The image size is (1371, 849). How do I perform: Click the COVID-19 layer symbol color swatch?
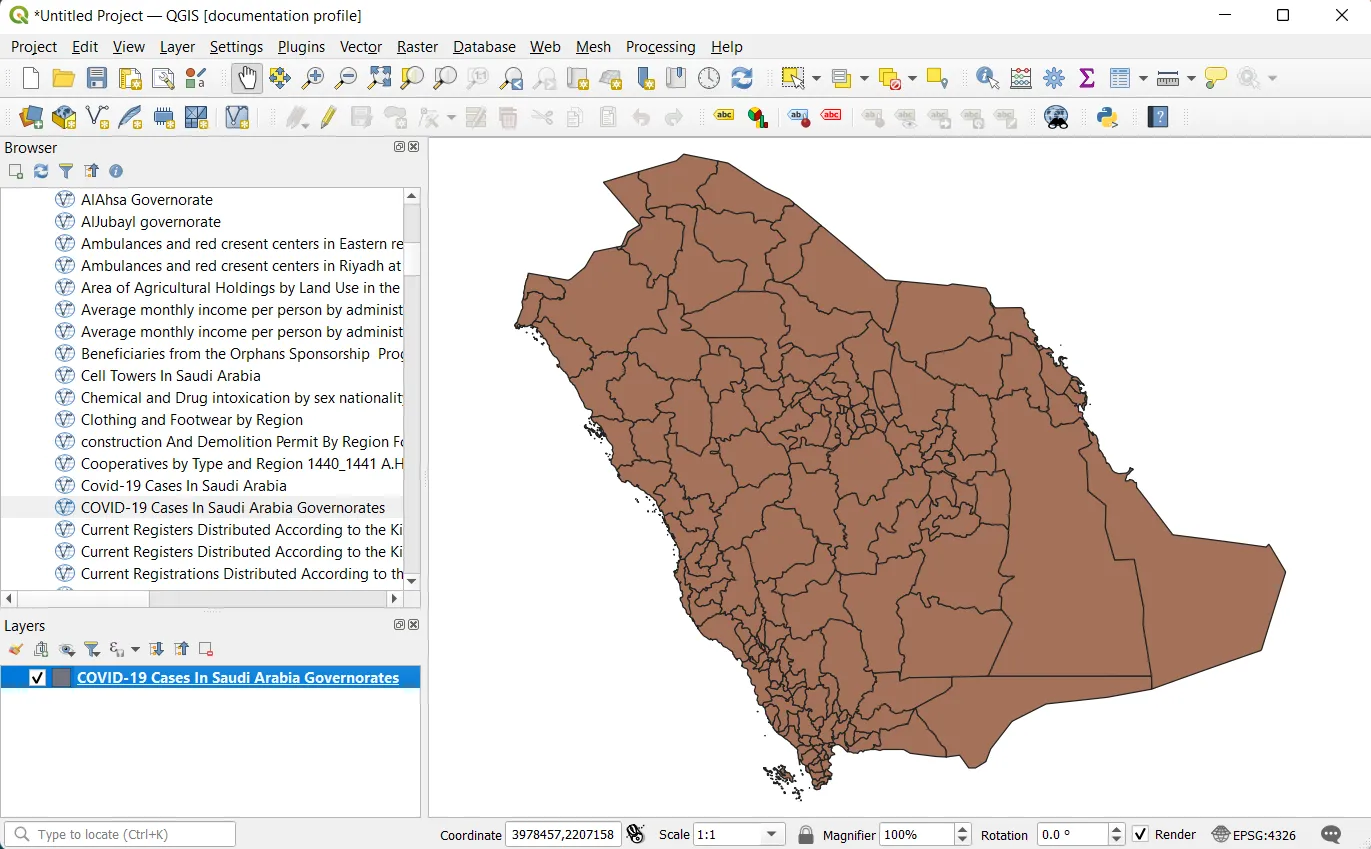[61, 678]
